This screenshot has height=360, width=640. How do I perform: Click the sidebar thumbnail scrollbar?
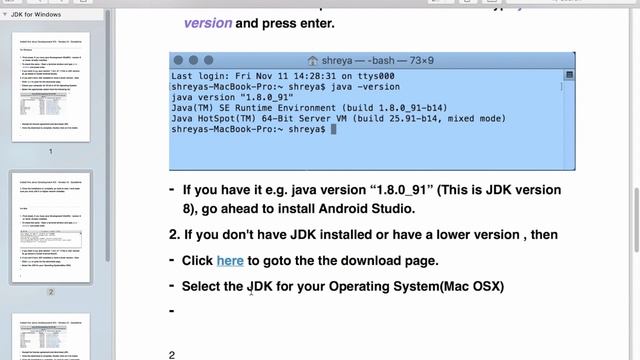[x=108, y=135]
